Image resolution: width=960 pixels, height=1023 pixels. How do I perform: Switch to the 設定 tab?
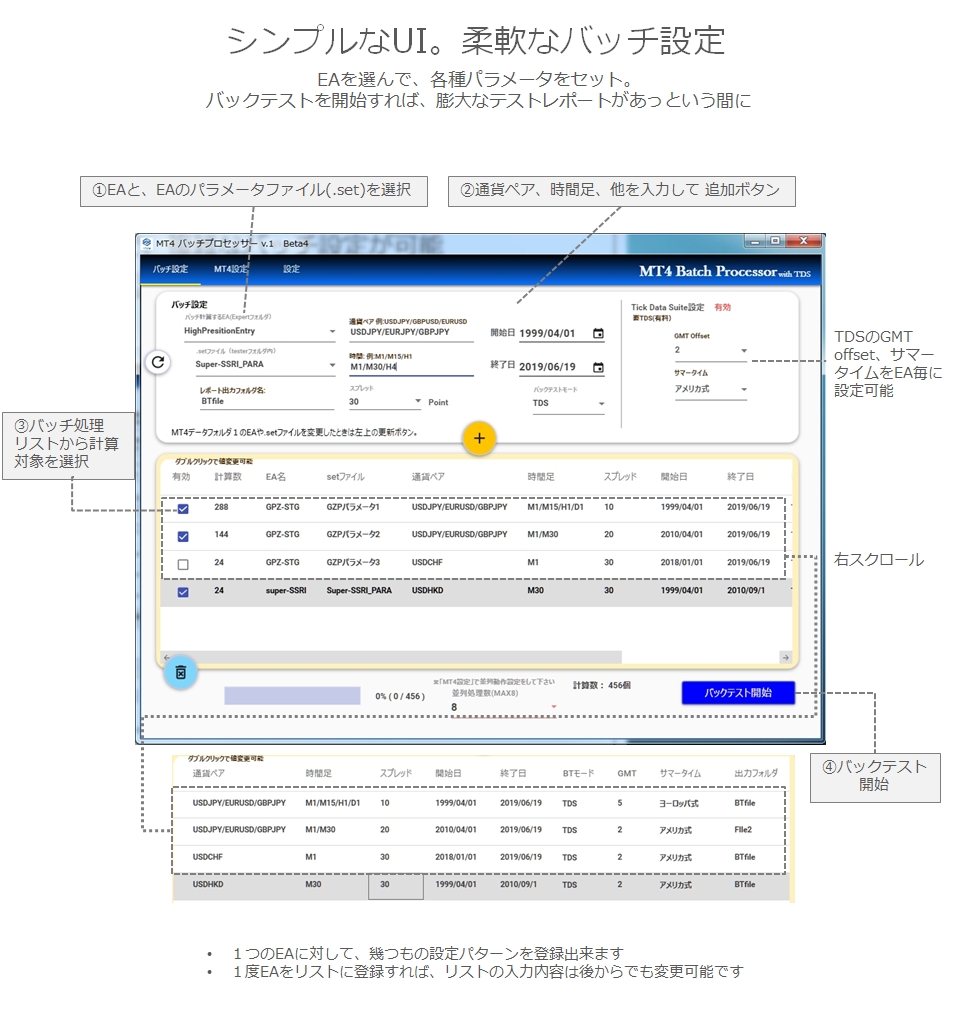click(x=291, y=269)
